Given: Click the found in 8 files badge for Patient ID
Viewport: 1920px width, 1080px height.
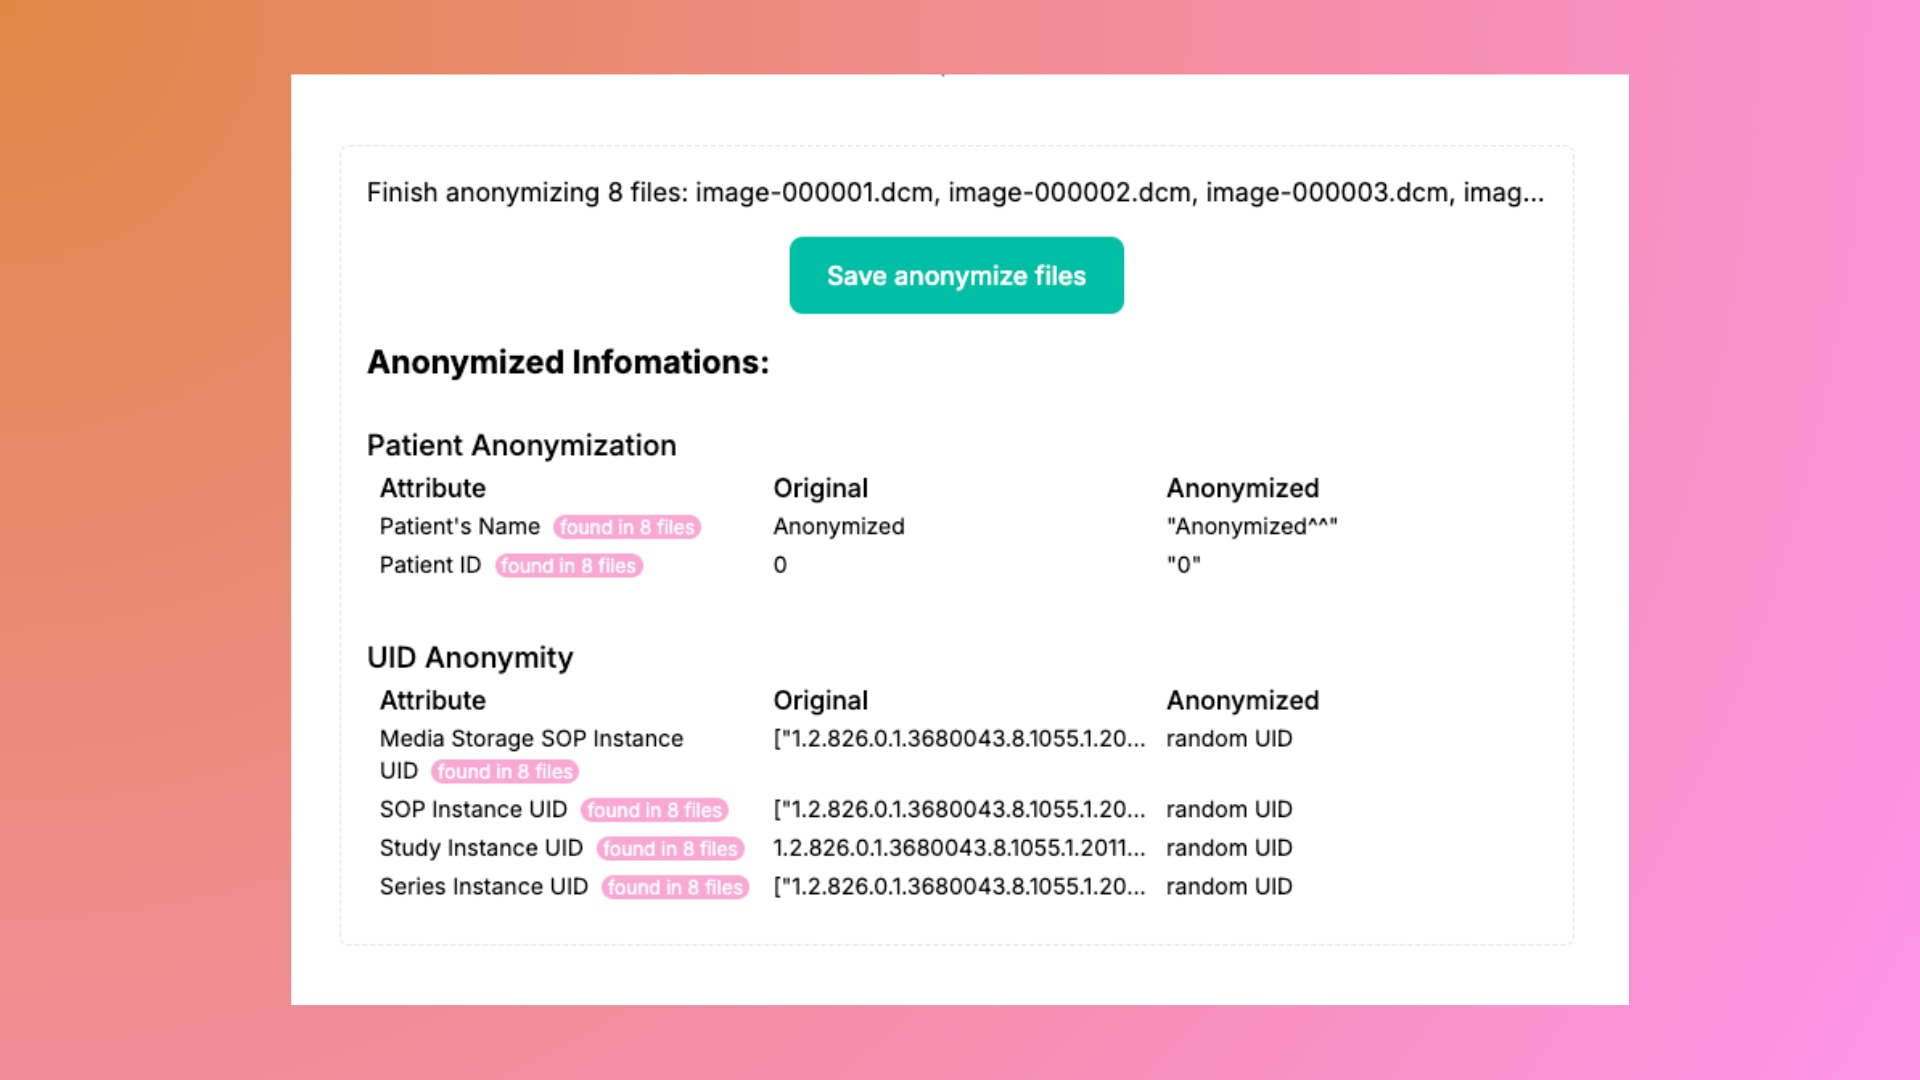Looking at the screenshot, I should pos(568,566).
